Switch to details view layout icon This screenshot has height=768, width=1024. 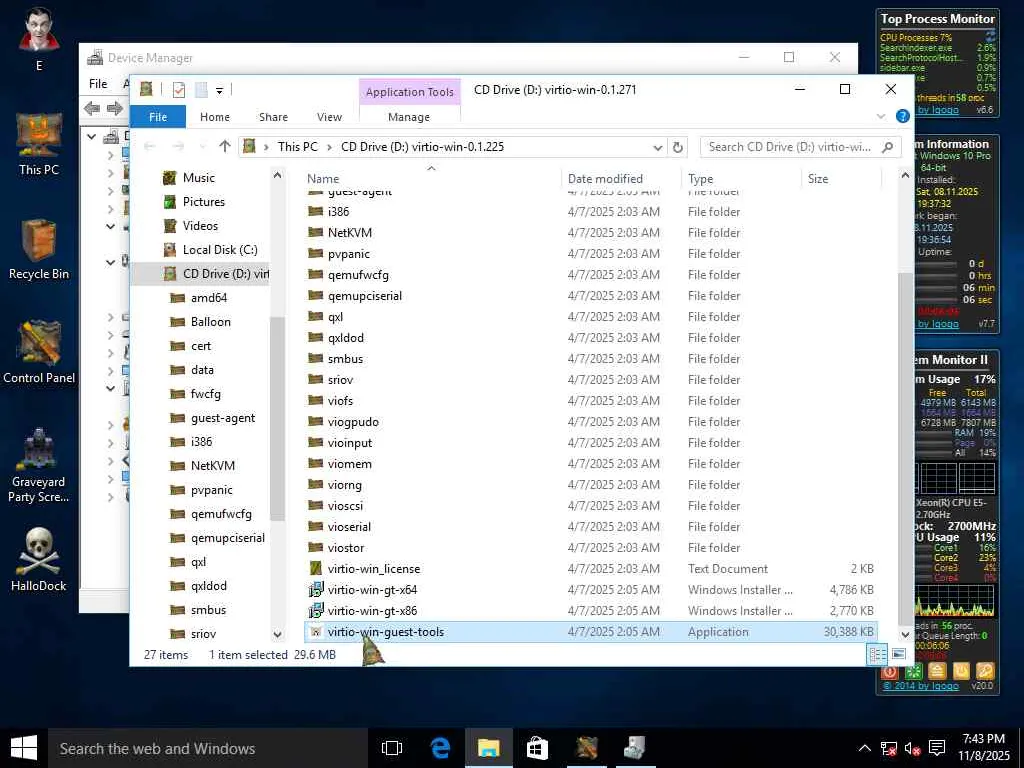877,654
